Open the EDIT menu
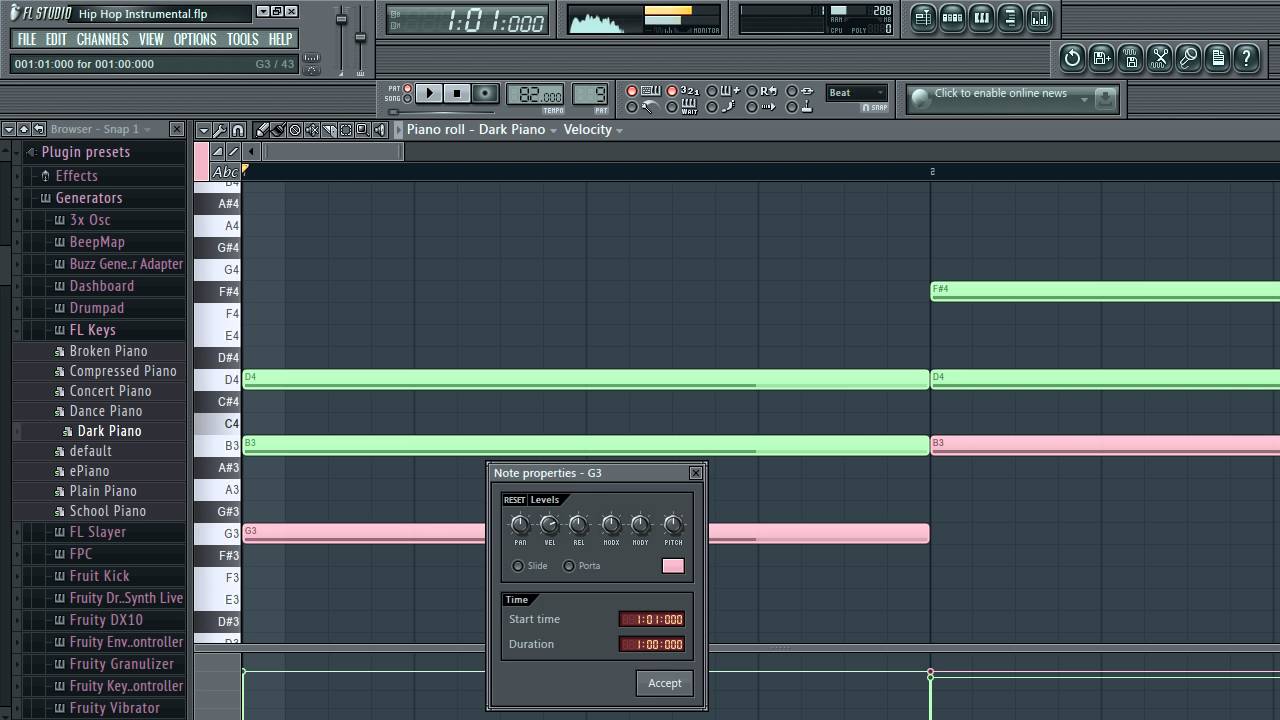Viewport: 1280px width, 720px height. (56, 39)
